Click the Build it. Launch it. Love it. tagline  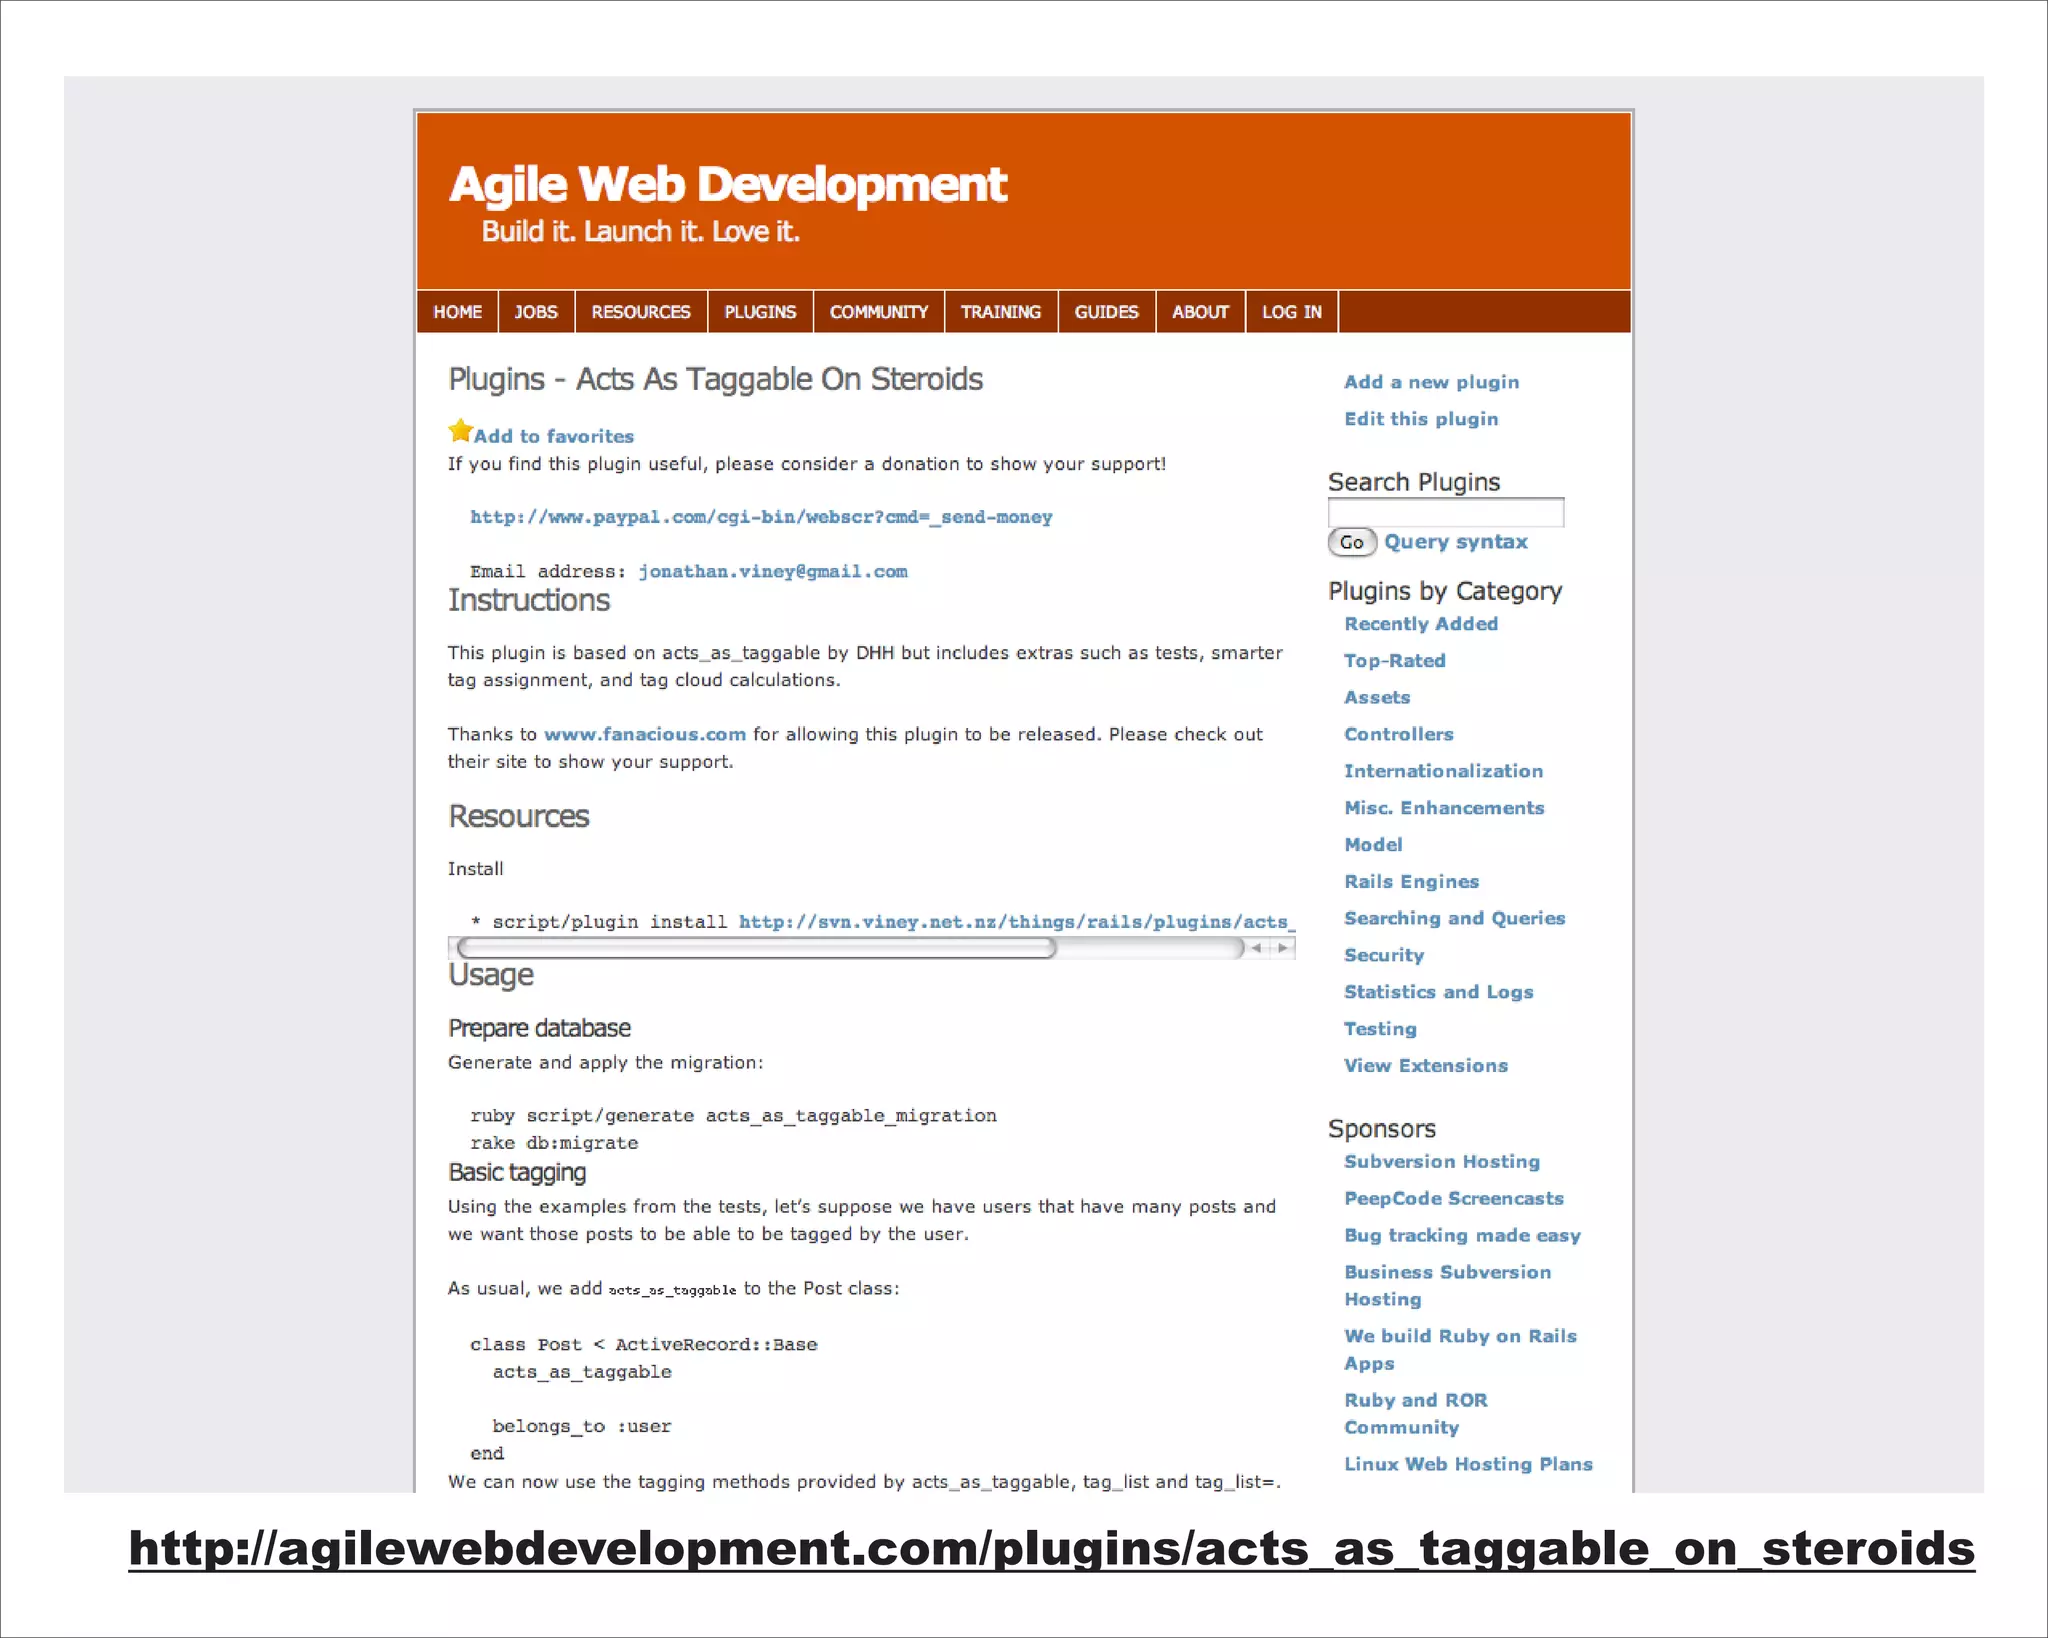pyautogui.click(x=640, y=231)
